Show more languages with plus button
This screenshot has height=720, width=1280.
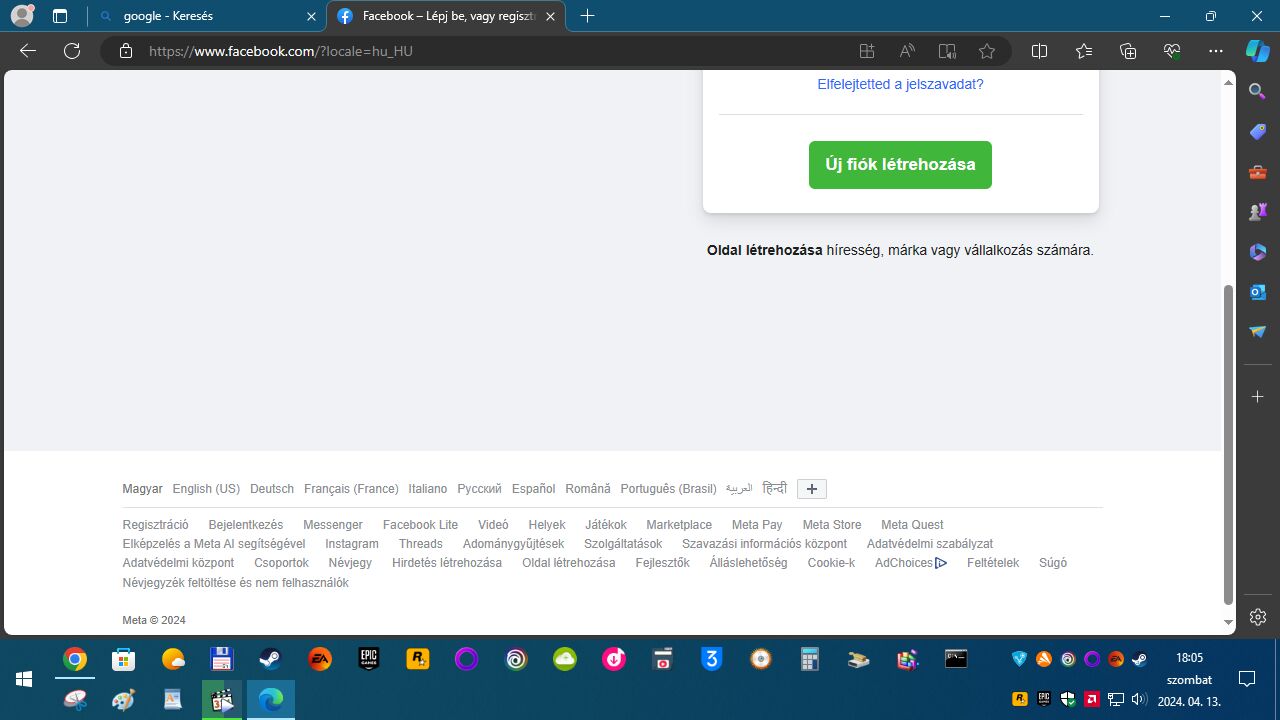click(x=812, y=489)
